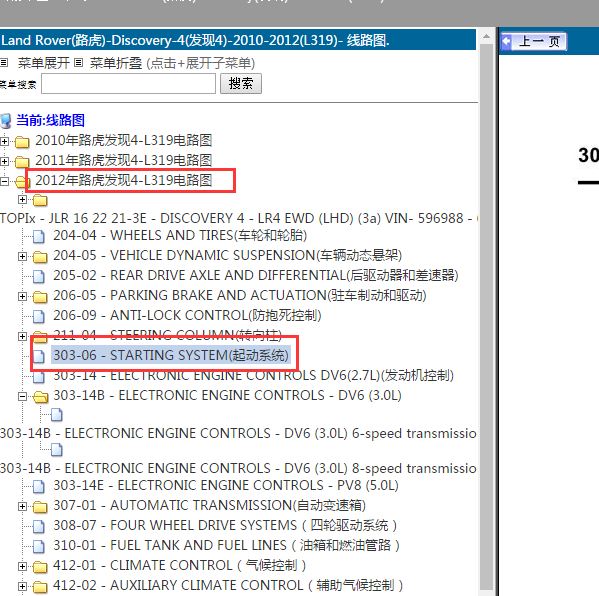Click the 菜单展开 list icon
The image size is (599, 596).
[x=4, y=63]
